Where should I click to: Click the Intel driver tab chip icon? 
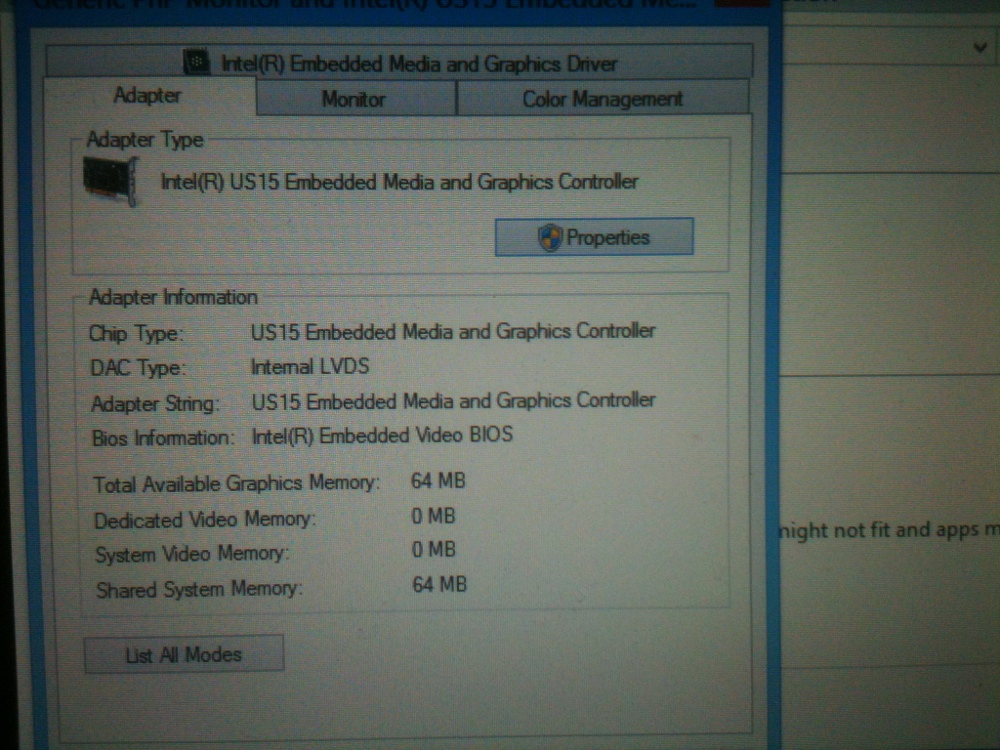[x=196, y=62]
